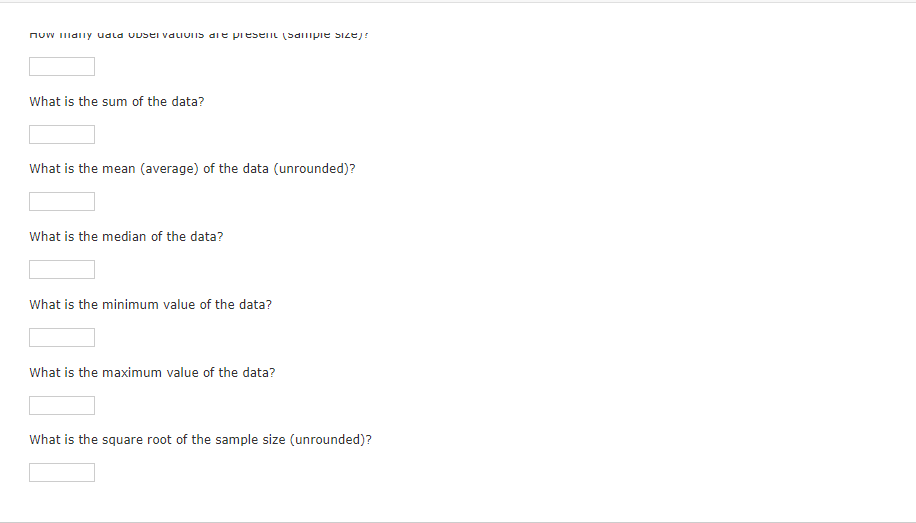The height and width of the screenshot is (523, 916).
Task: Click the word 'maximum' in the question
Action: [132, 373]
